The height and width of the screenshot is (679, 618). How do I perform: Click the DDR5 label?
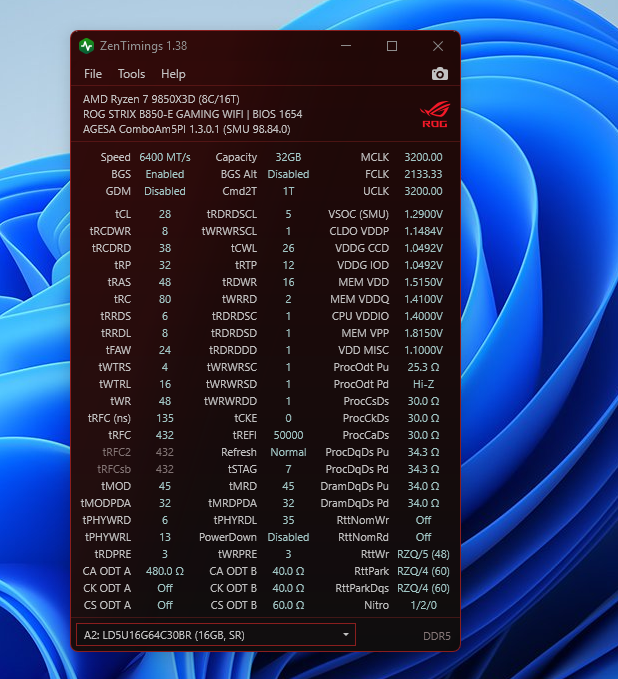click(437, 636)
